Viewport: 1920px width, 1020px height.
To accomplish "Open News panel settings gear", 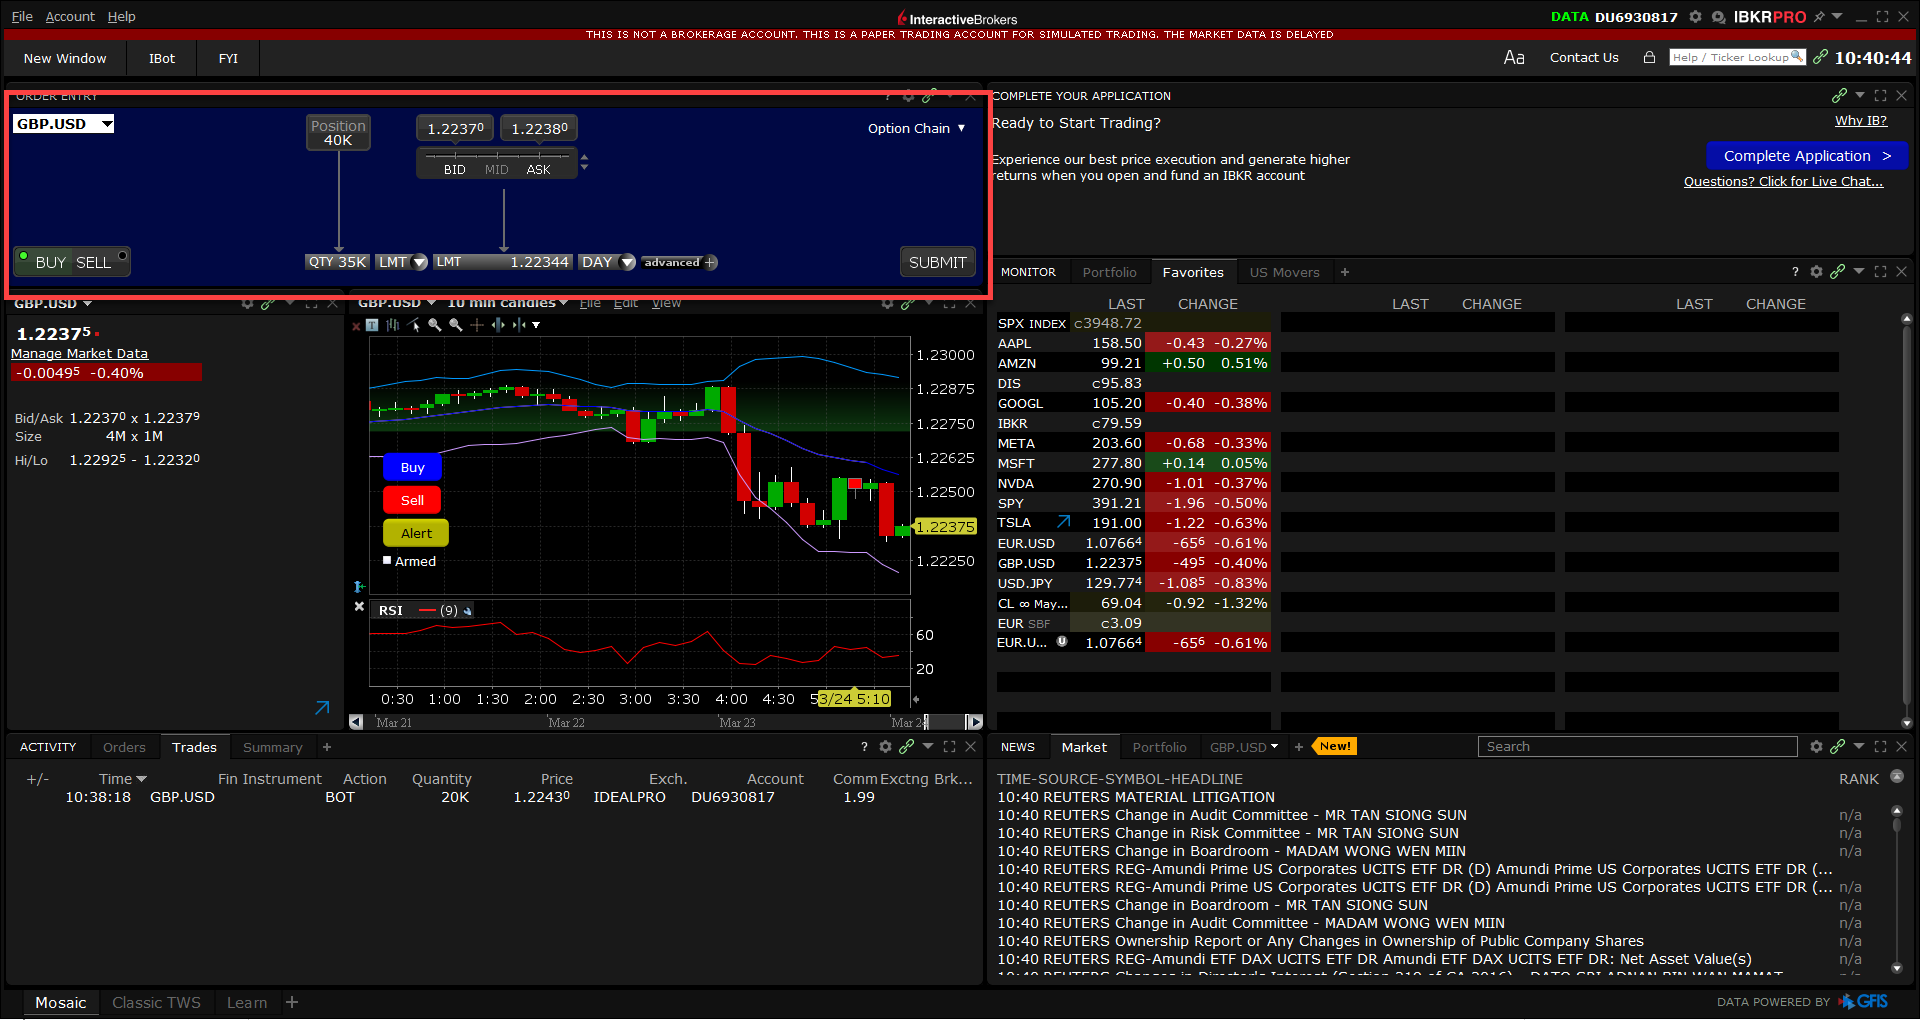I will [x=1817, y=747].
